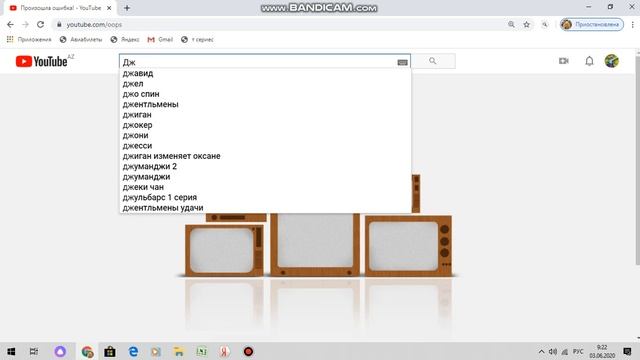This screenshot has width=640, height=360.
Task: Open File Explorer from taskbar
Action: 178,351
